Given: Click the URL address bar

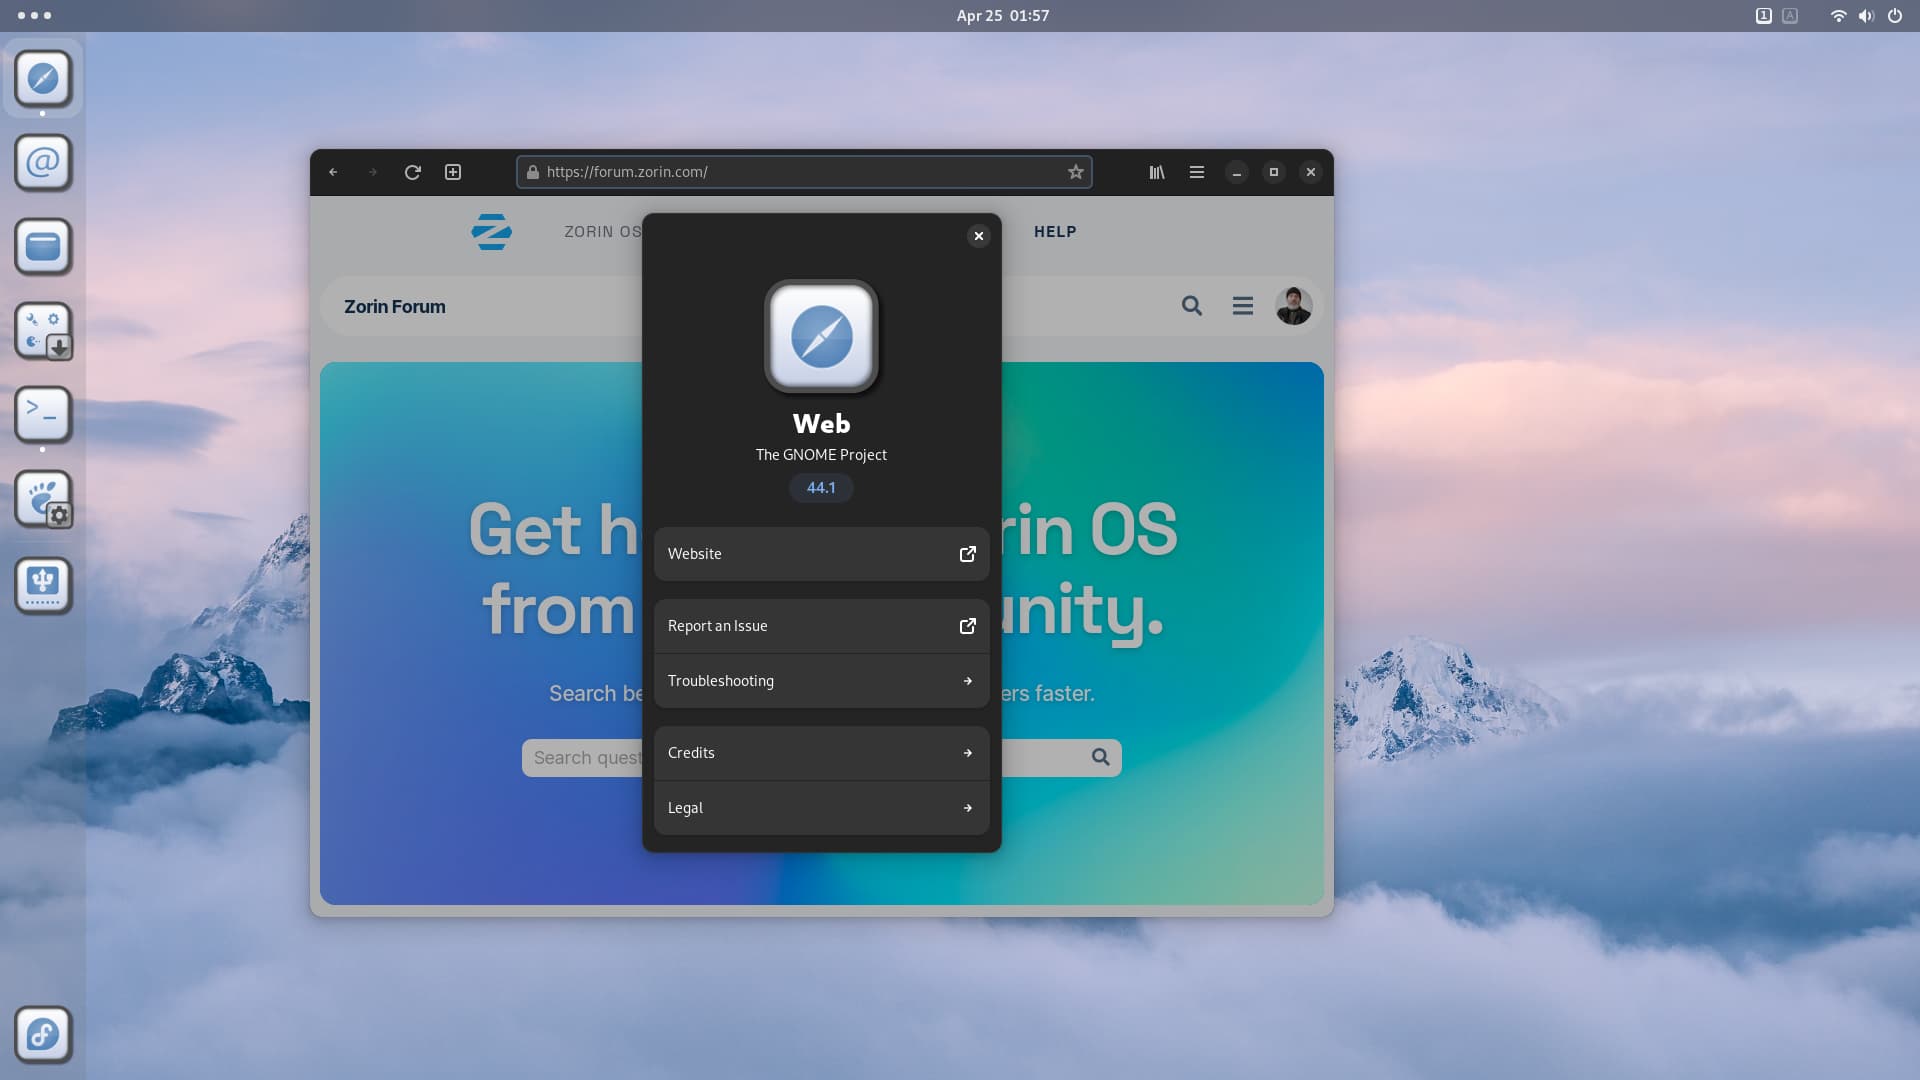Looking at the screenshot, I should (804, 172).
